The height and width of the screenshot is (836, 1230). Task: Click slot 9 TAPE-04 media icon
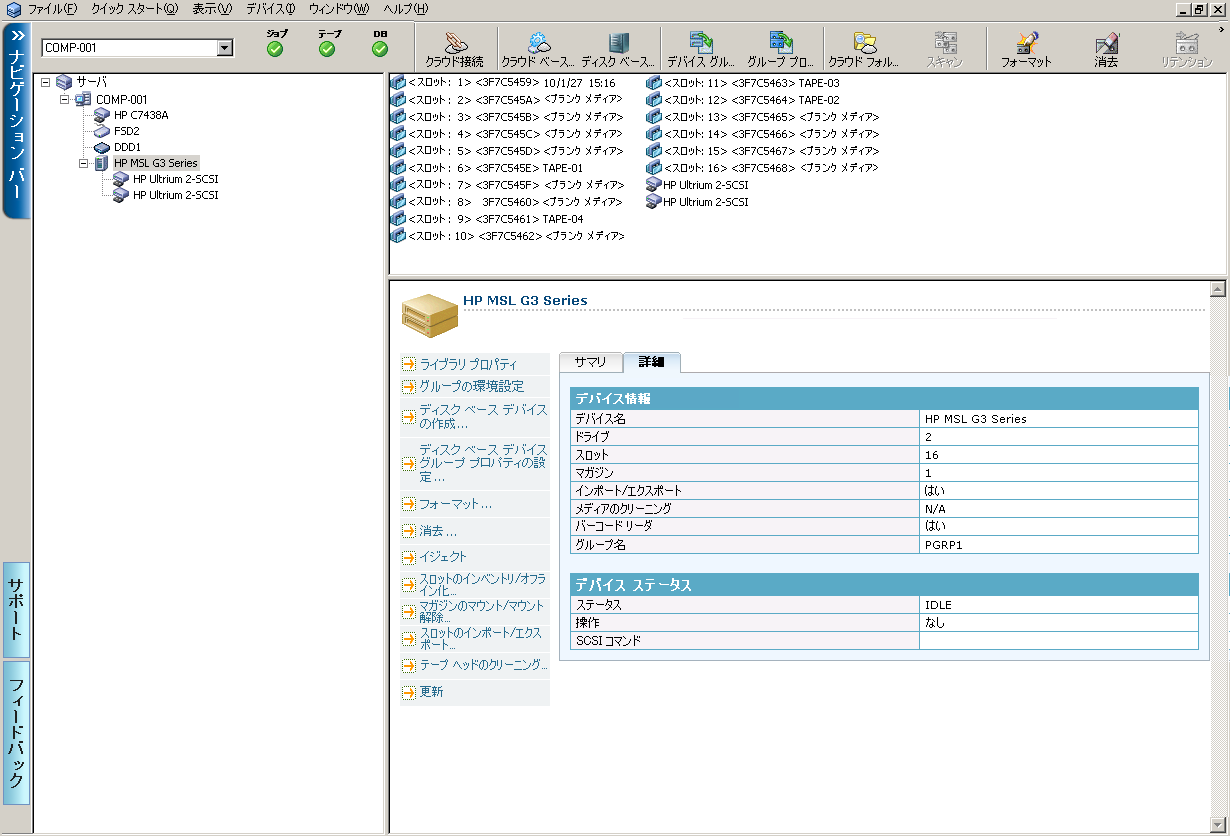pyautogui.click(x=397, y=219)
